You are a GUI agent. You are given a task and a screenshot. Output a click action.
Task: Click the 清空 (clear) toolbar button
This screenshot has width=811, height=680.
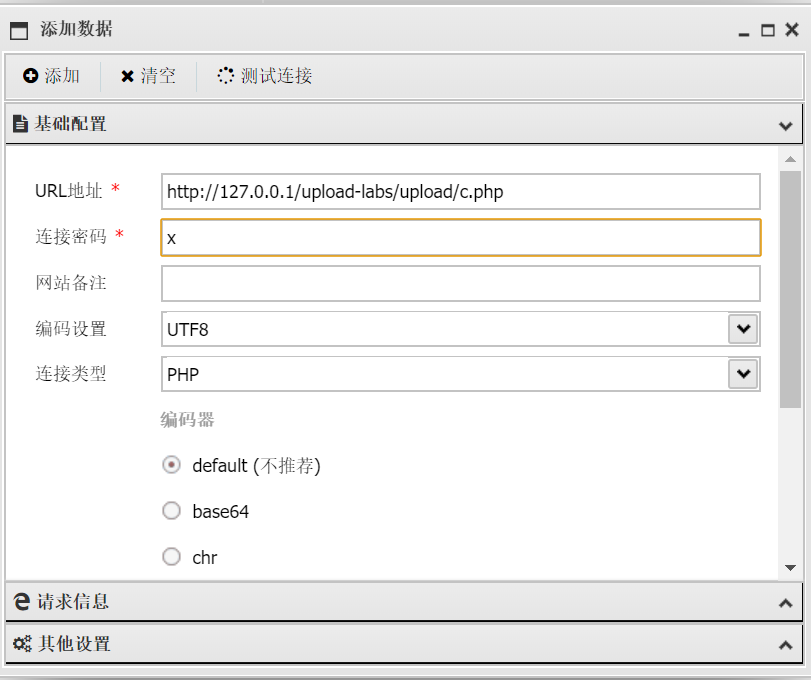[148, 76]
